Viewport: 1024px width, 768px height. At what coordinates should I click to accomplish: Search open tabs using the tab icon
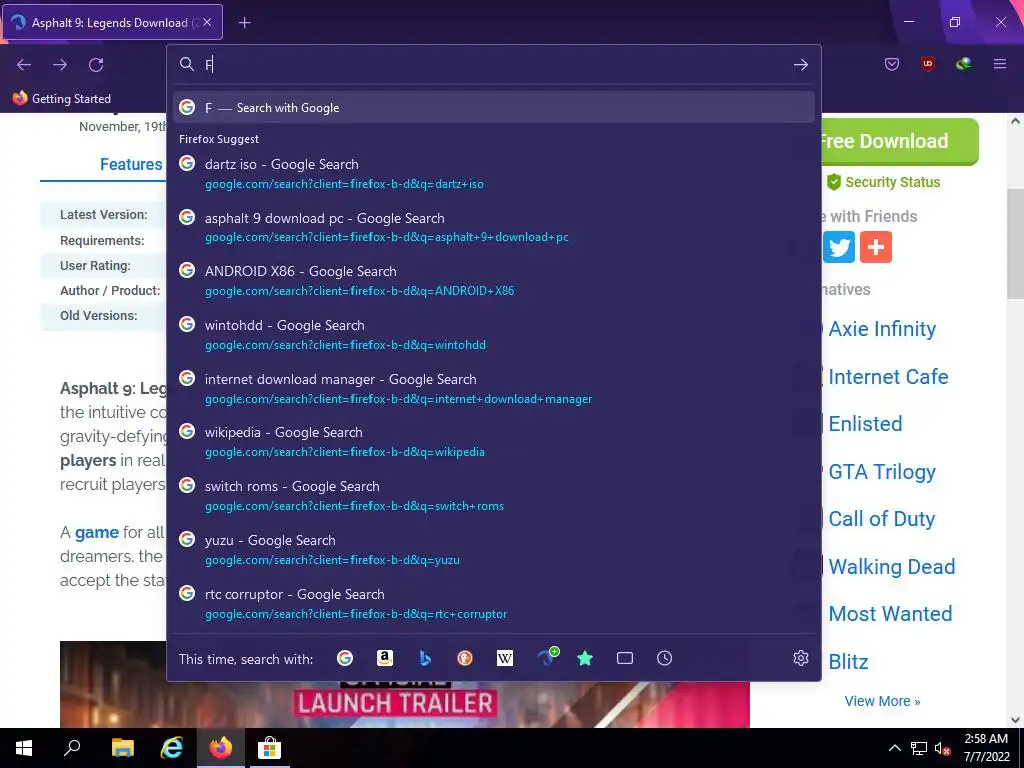[625, 658]
